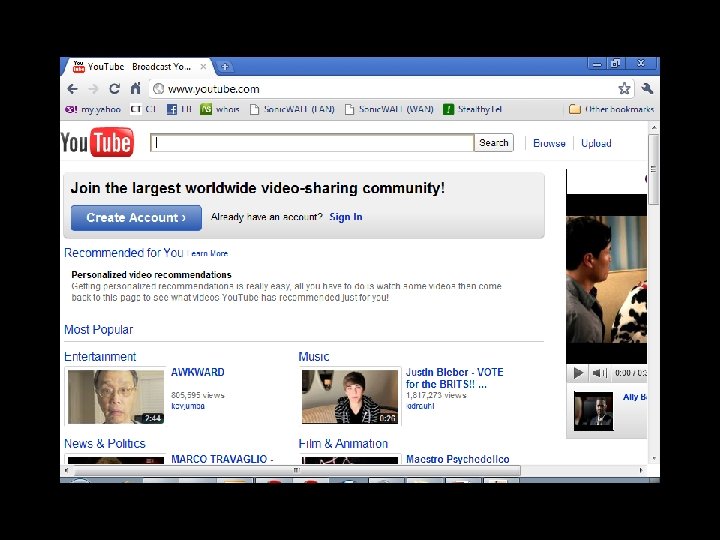Play the AWKWARD video thumbnail
Viewport: 720px width, 540px height.
116,397
